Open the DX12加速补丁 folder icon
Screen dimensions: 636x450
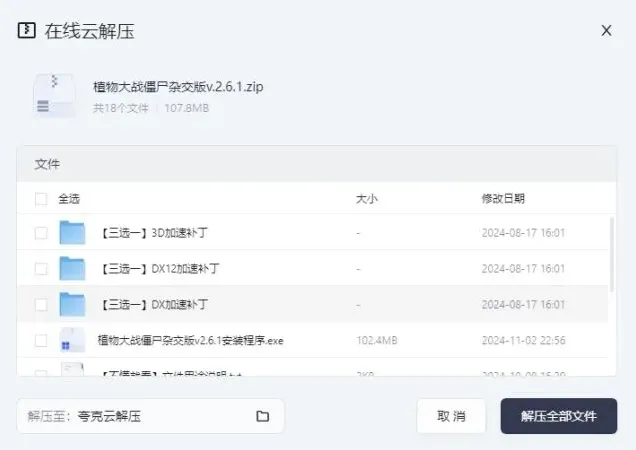coord(72,268)
